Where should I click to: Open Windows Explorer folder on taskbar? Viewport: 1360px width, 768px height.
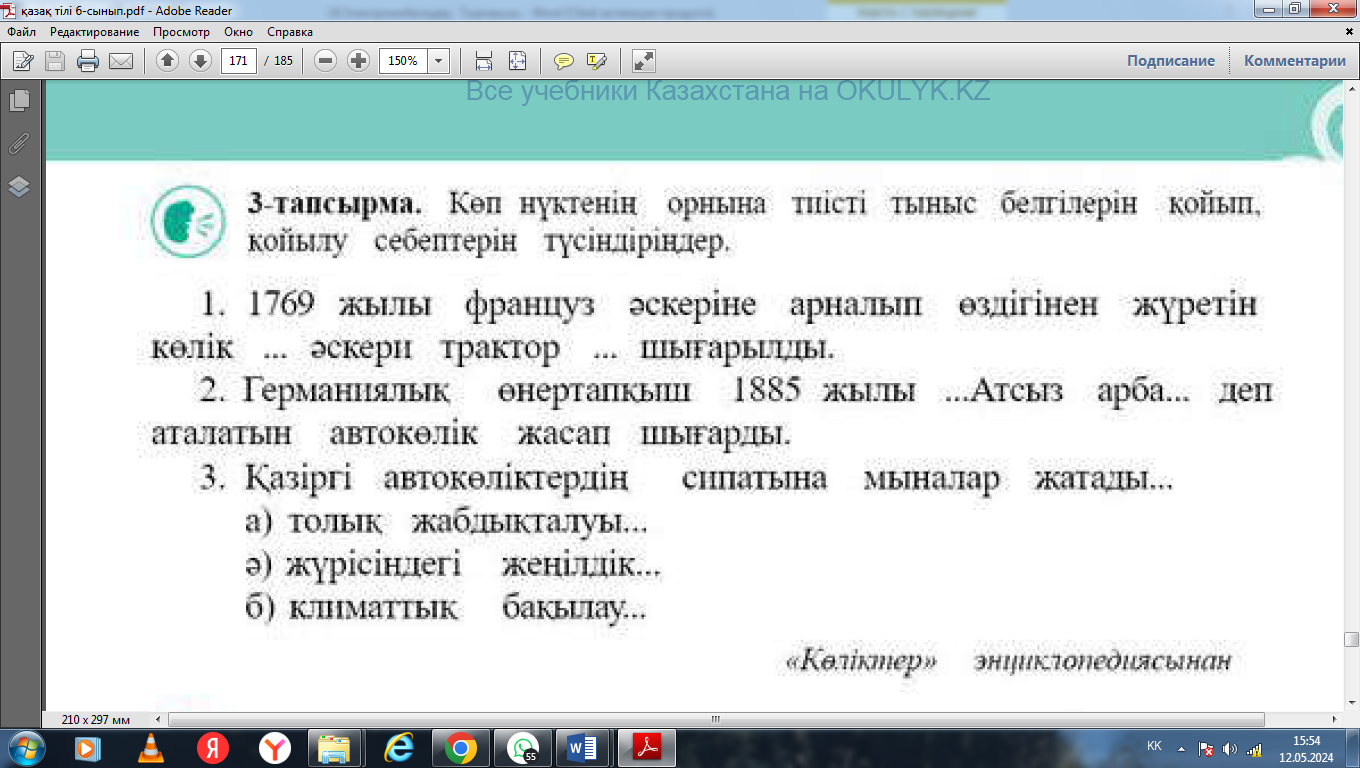[x=334, y=748]
